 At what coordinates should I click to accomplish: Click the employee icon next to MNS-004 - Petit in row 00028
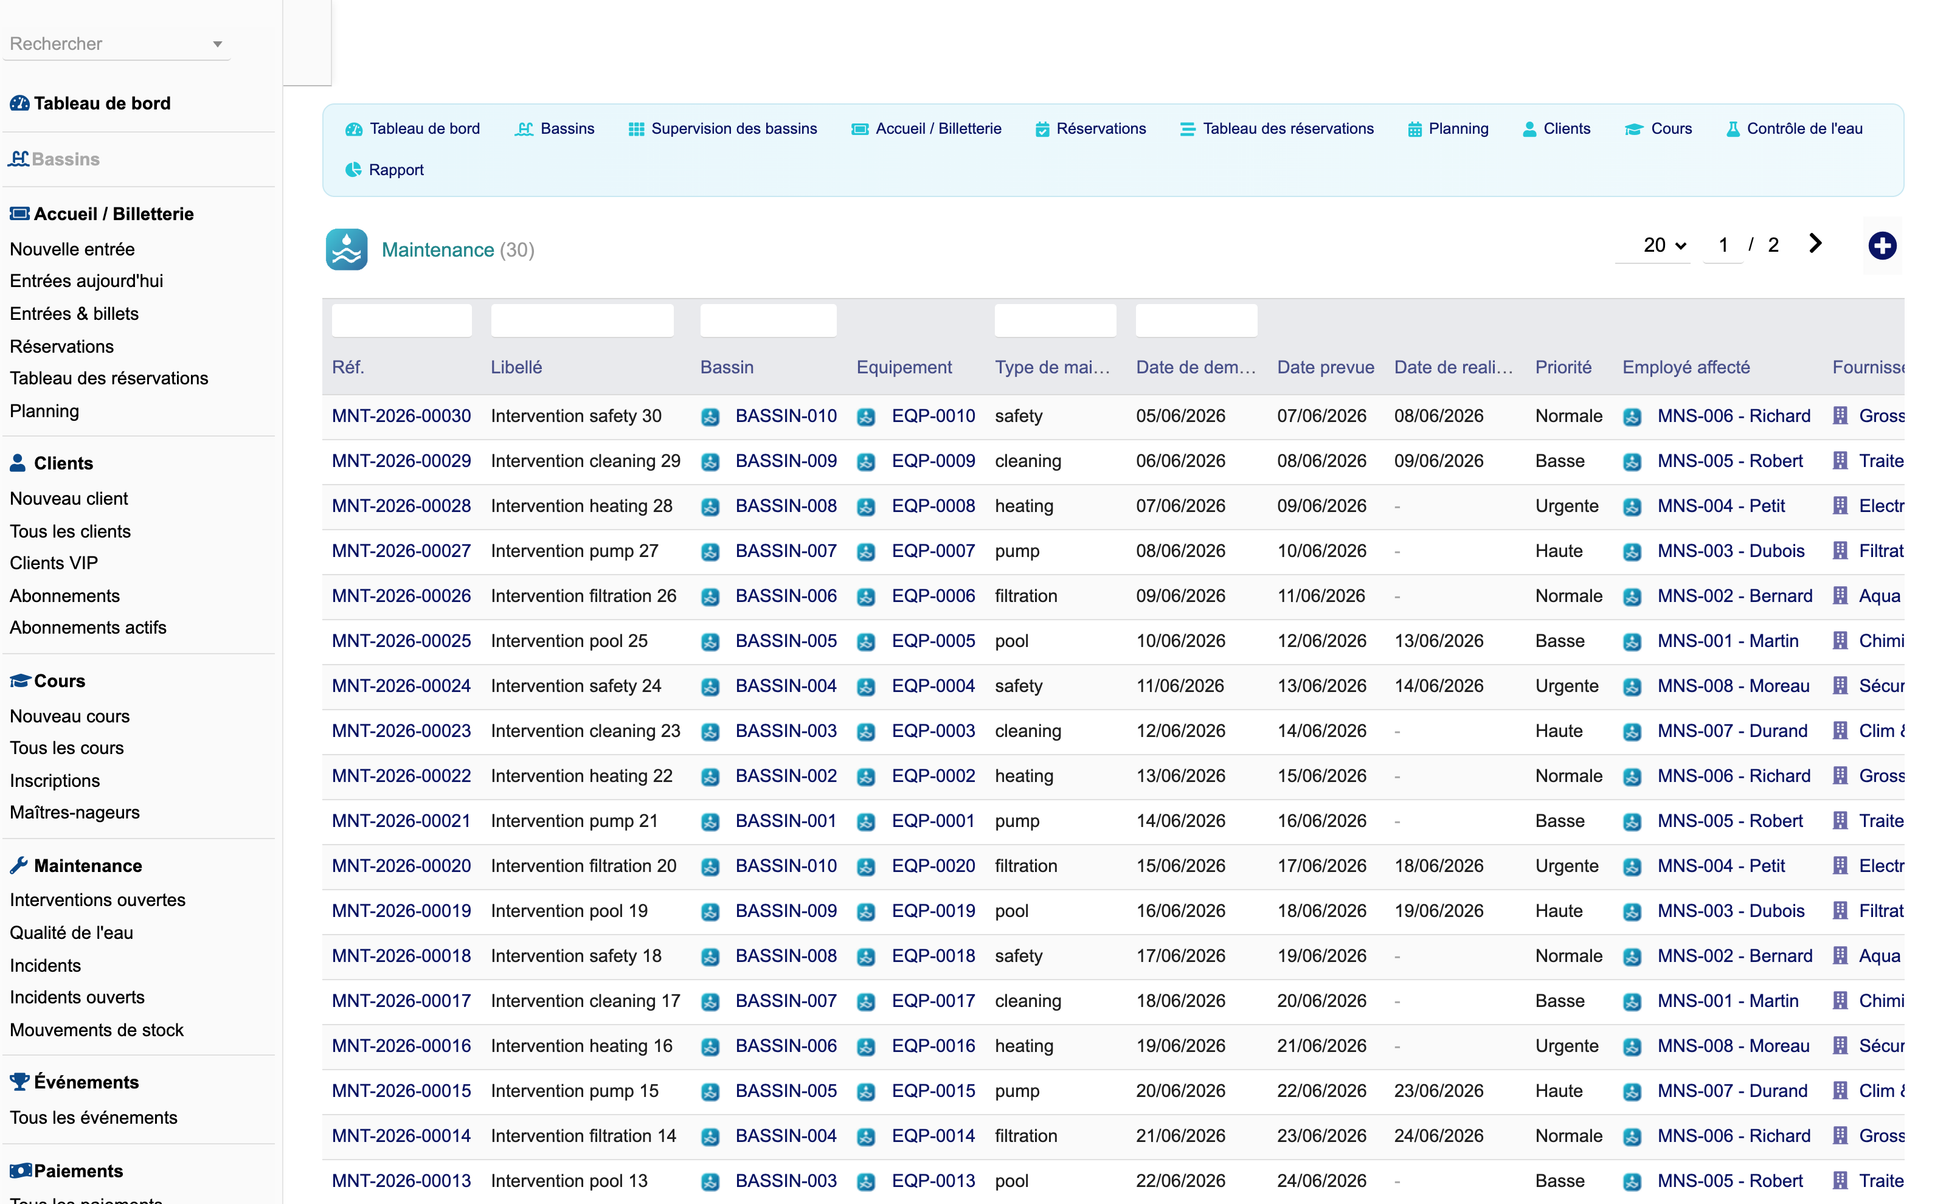tap(1632, 507)
